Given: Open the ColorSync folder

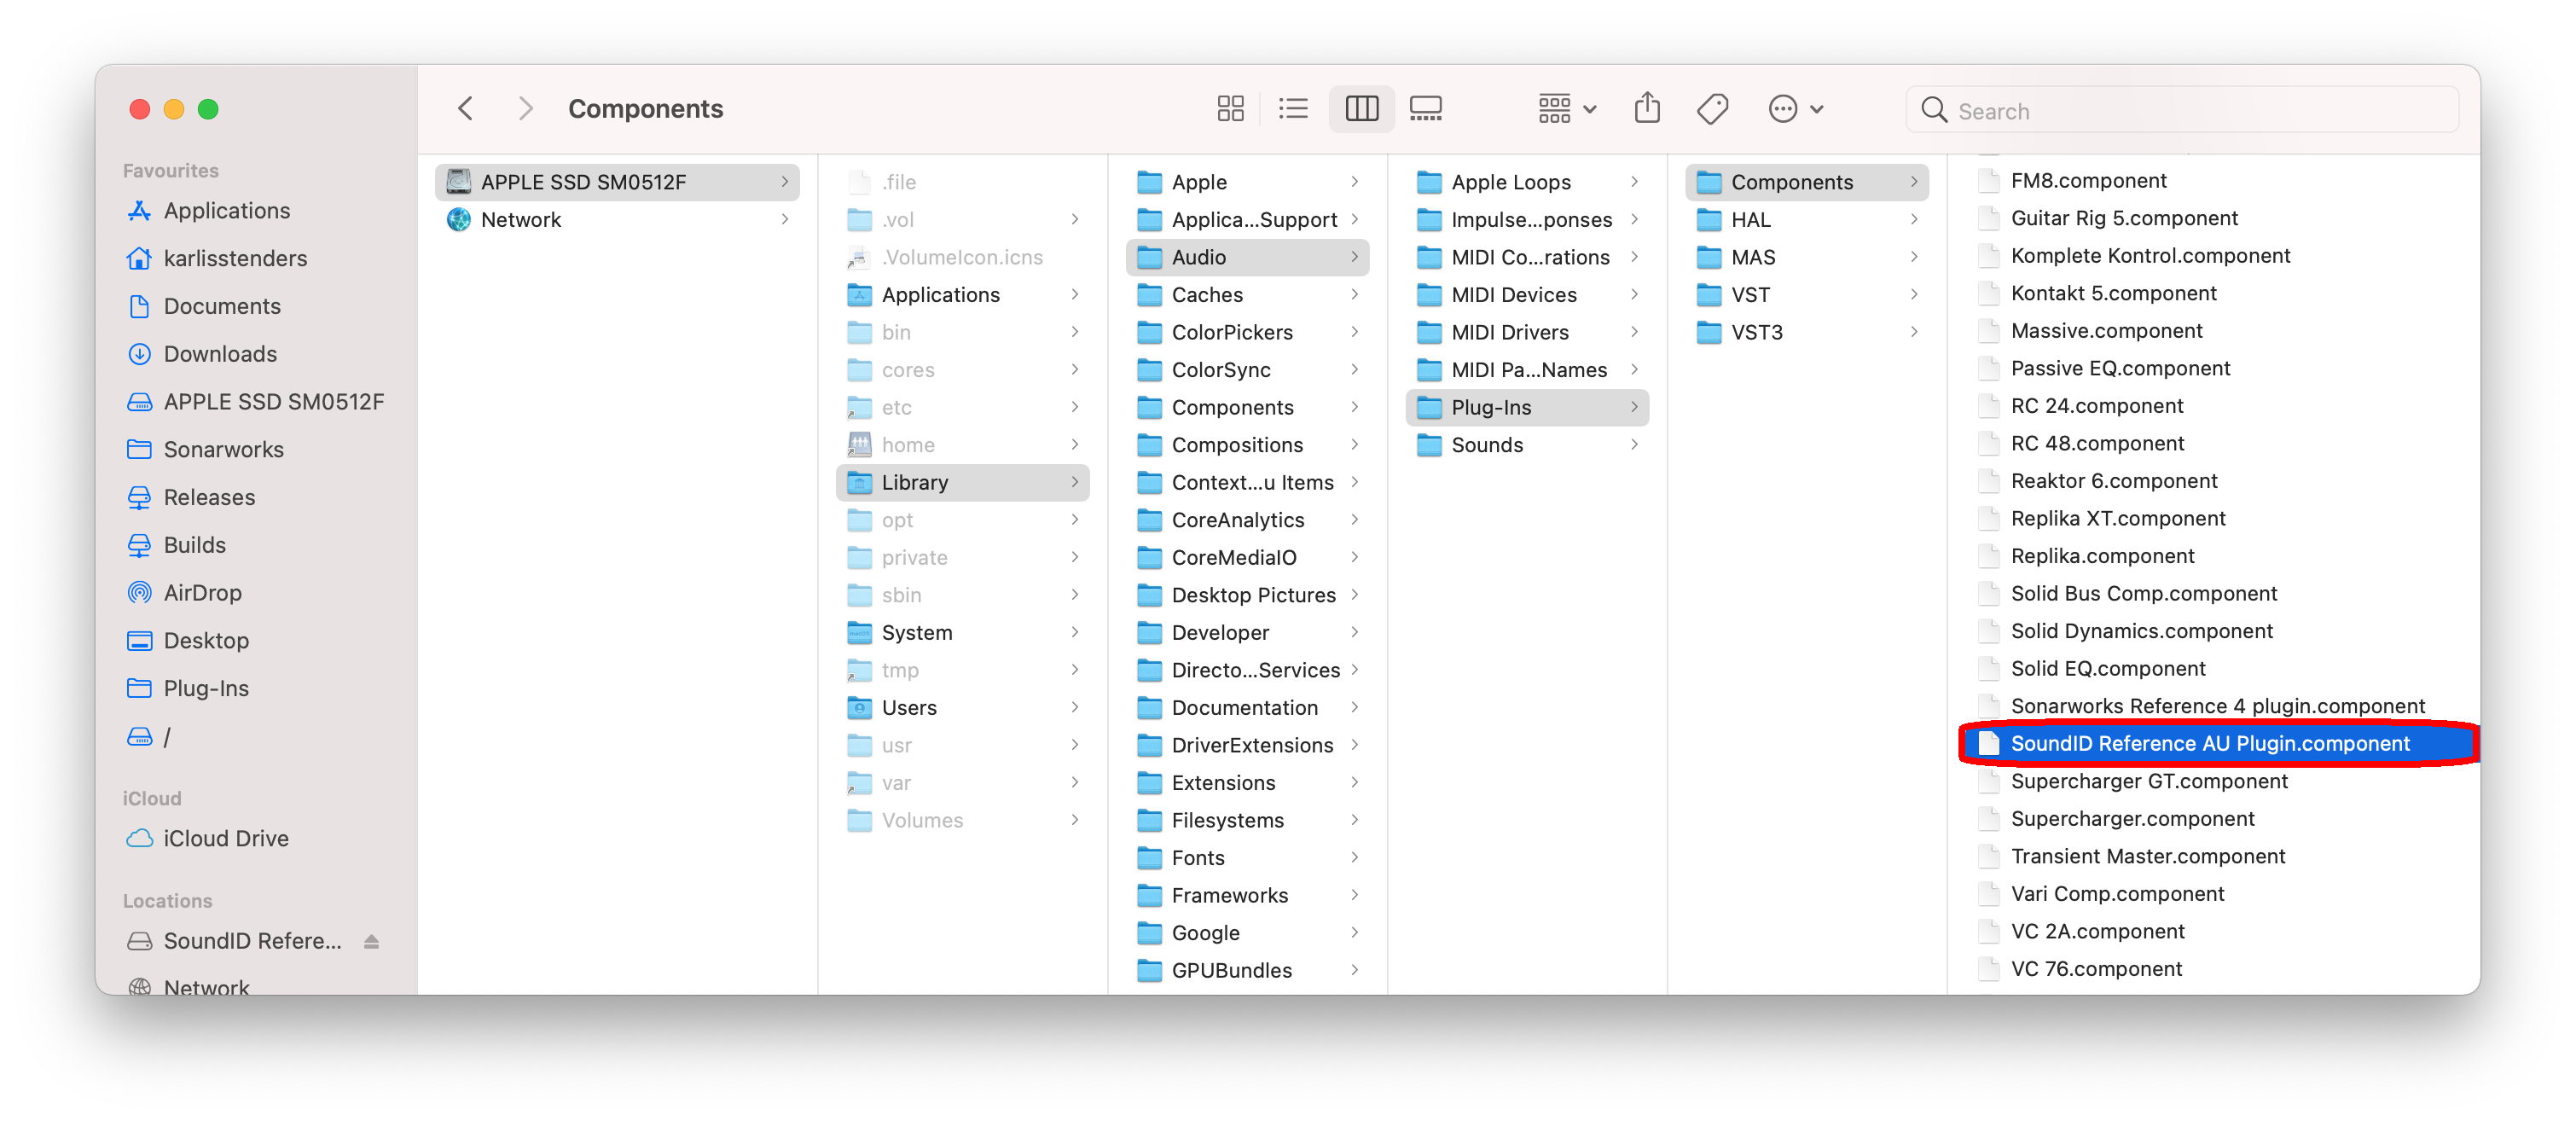Looking at the screenshot, I should (1247, 370).
